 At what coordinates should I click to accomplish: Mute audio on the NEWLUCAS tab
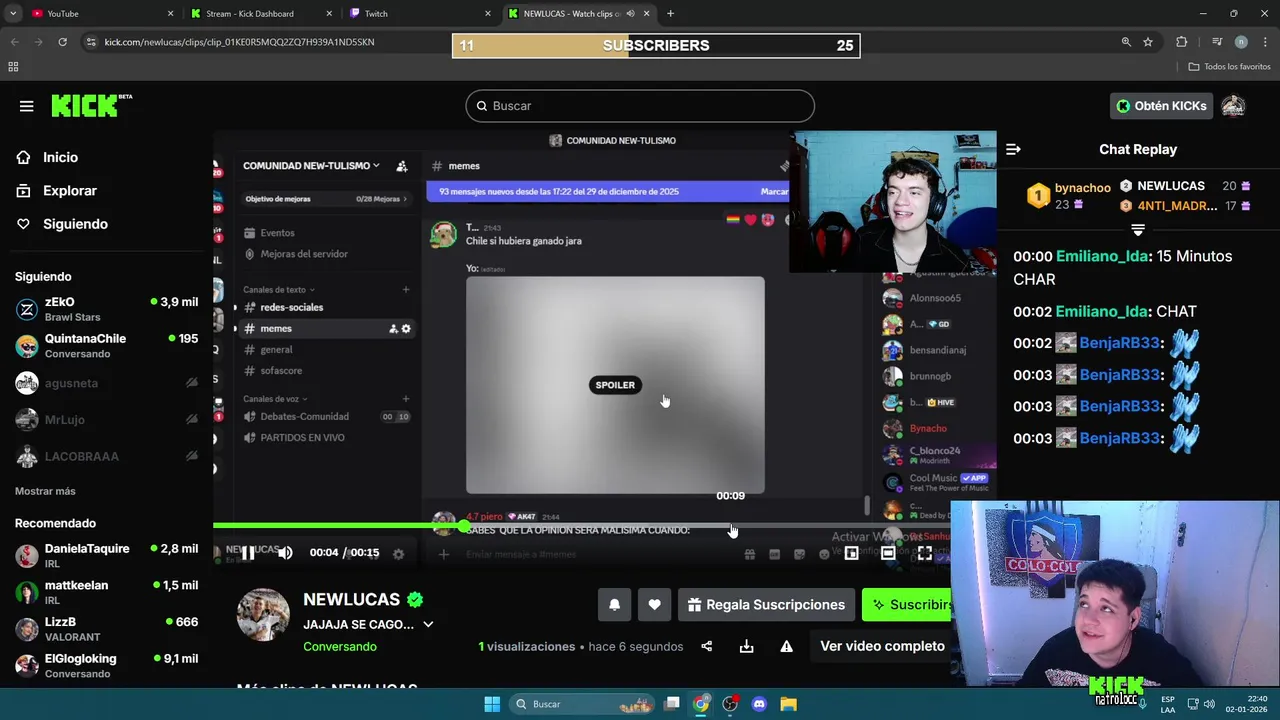(x=631, y=13)
